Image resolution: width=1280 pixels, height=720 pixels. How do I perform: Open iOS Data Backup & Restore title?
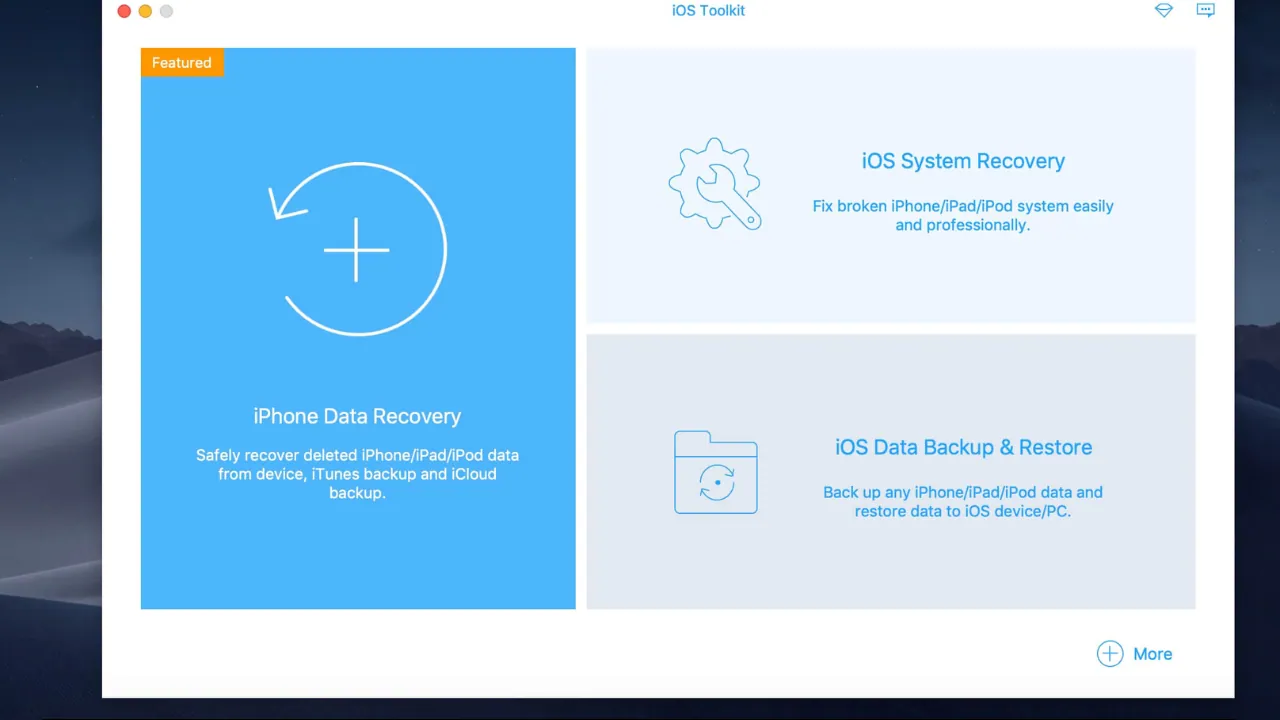pos(963,447)
